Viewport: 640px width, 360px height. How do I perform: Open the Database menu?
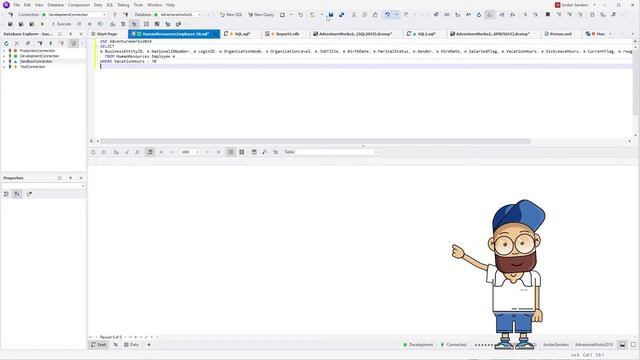tap(56, 5)
